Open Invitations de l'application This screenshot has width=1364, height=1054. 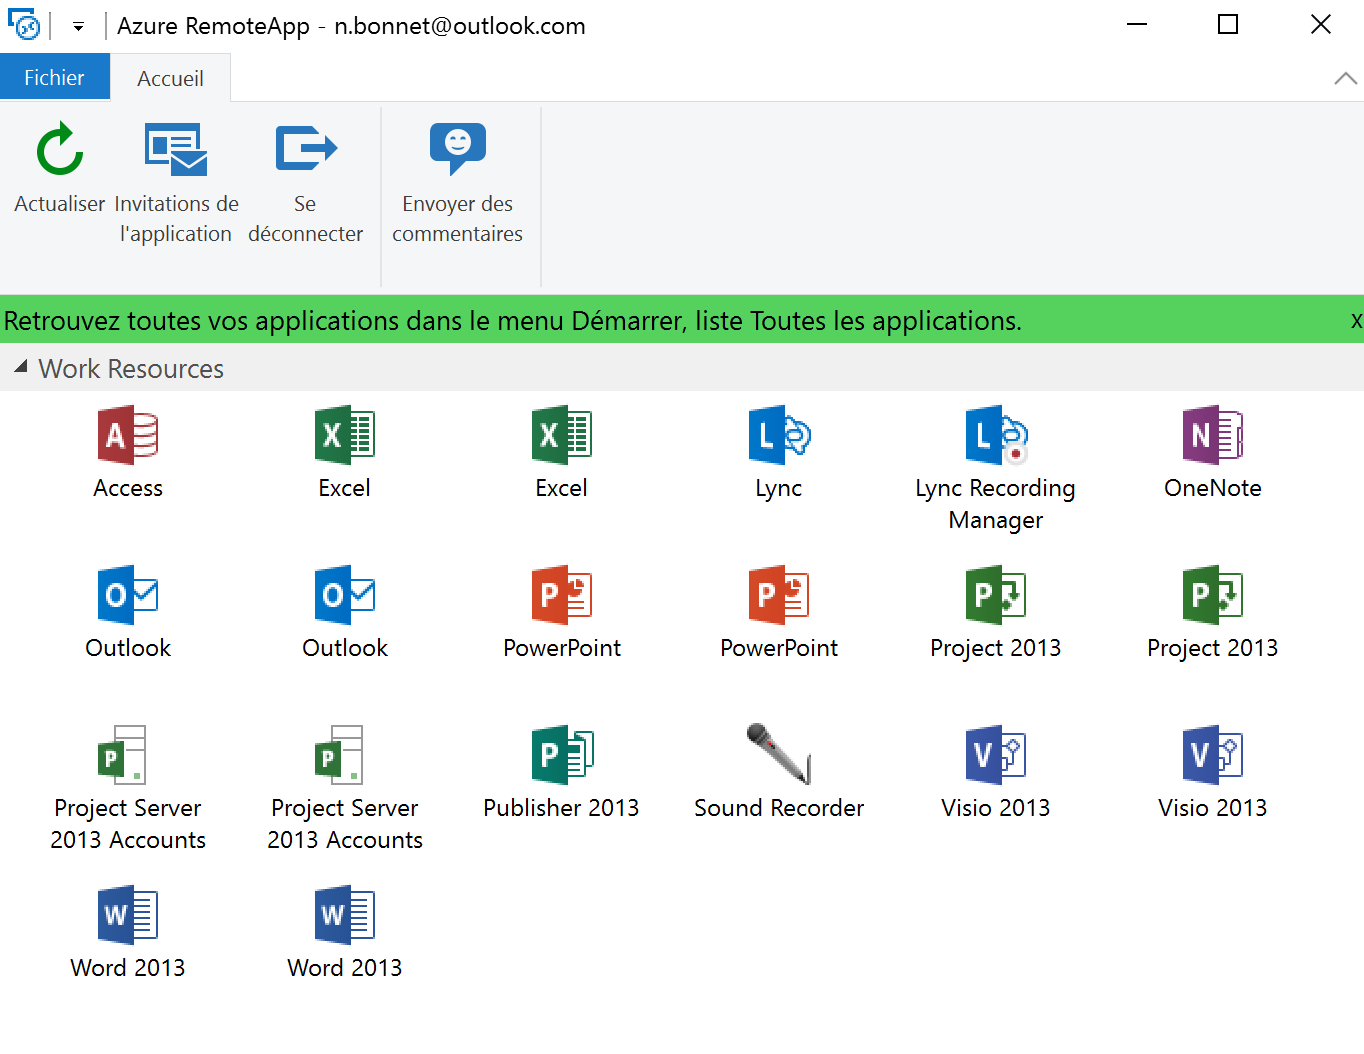(176, 150)
